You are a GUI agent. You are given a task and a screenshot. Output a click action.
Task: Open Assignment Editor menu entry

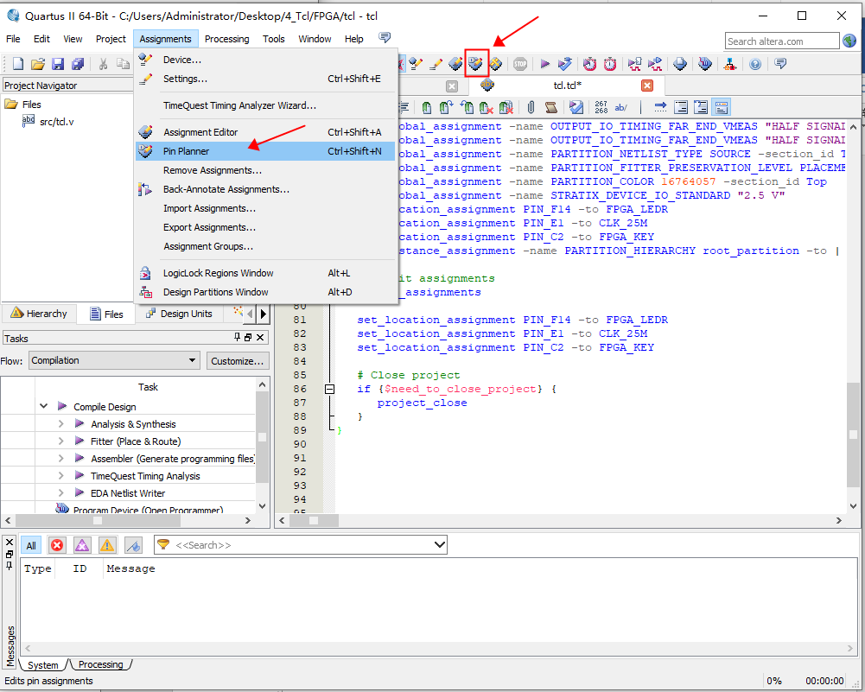coord(201,132)
